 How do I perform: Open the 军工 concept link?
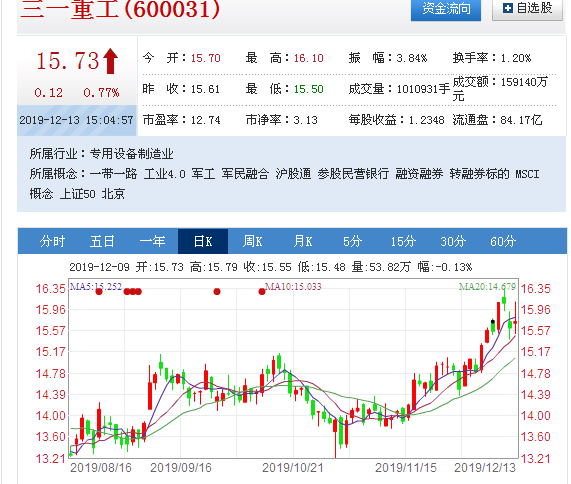click(x=203, y=174)
